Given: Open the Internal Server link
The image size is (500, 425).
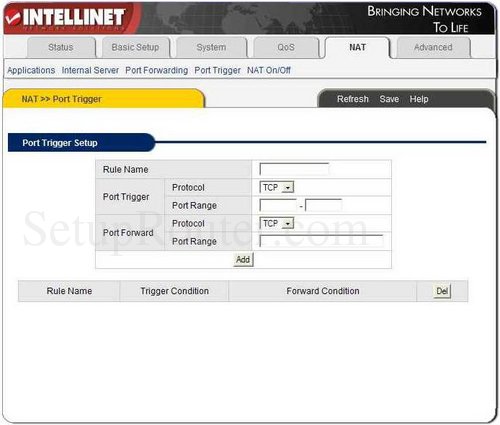Looking at the screenshot, I should 90,70.
